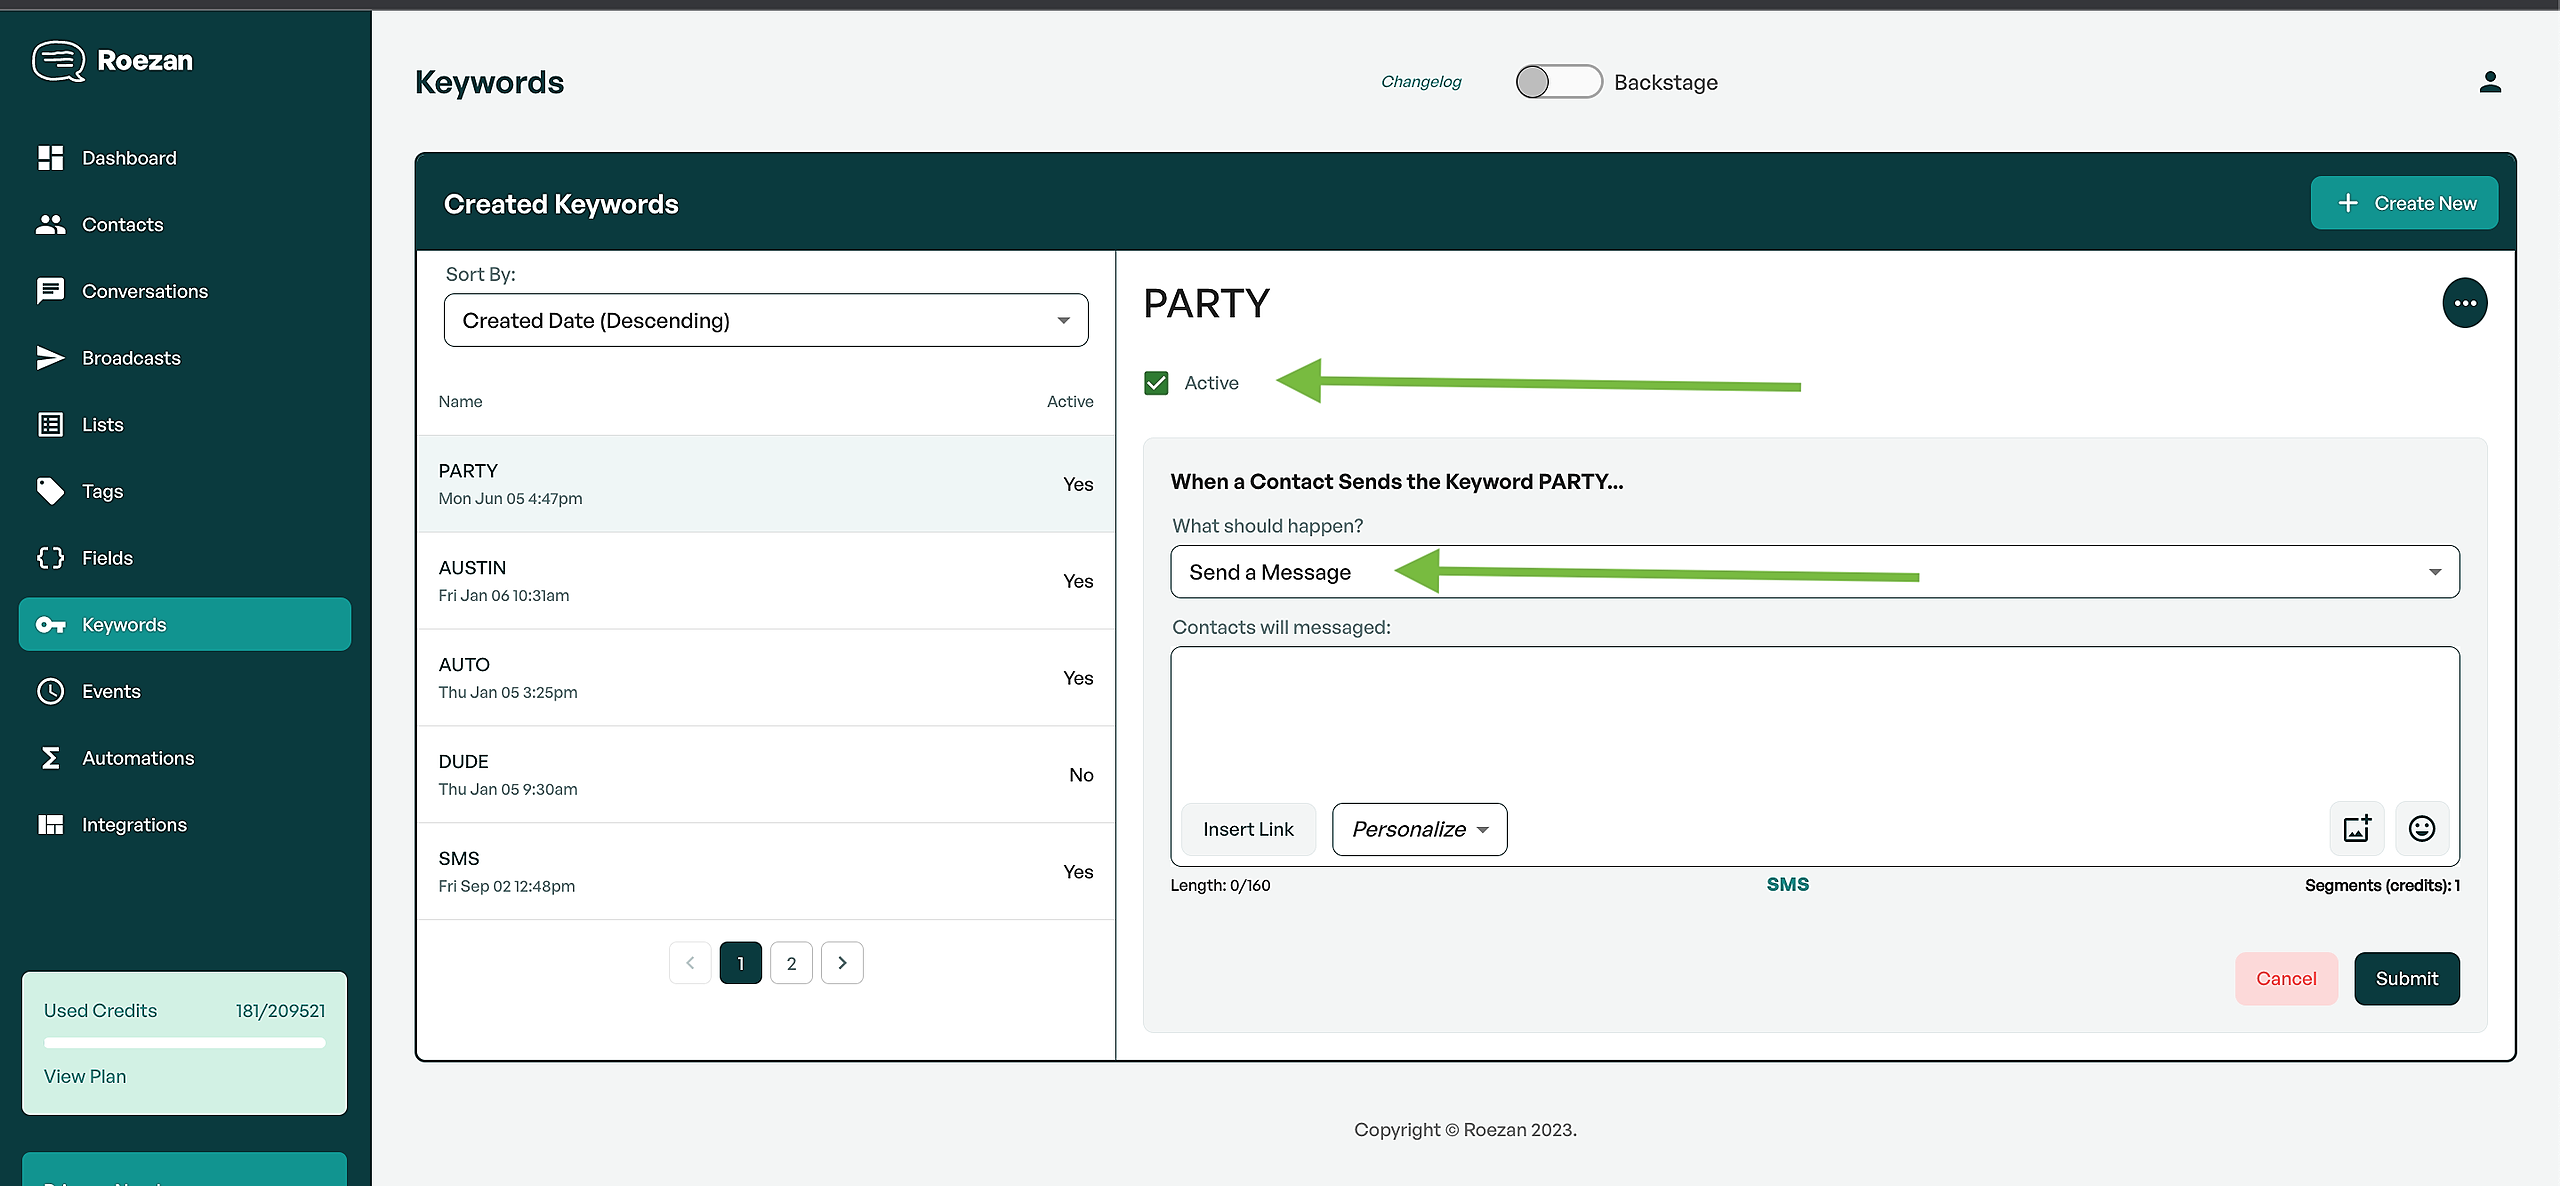Uncheck the Active checkbox for PARTY
2560x1186 pixels.
pyautogui.click(x=1156, y=383)
